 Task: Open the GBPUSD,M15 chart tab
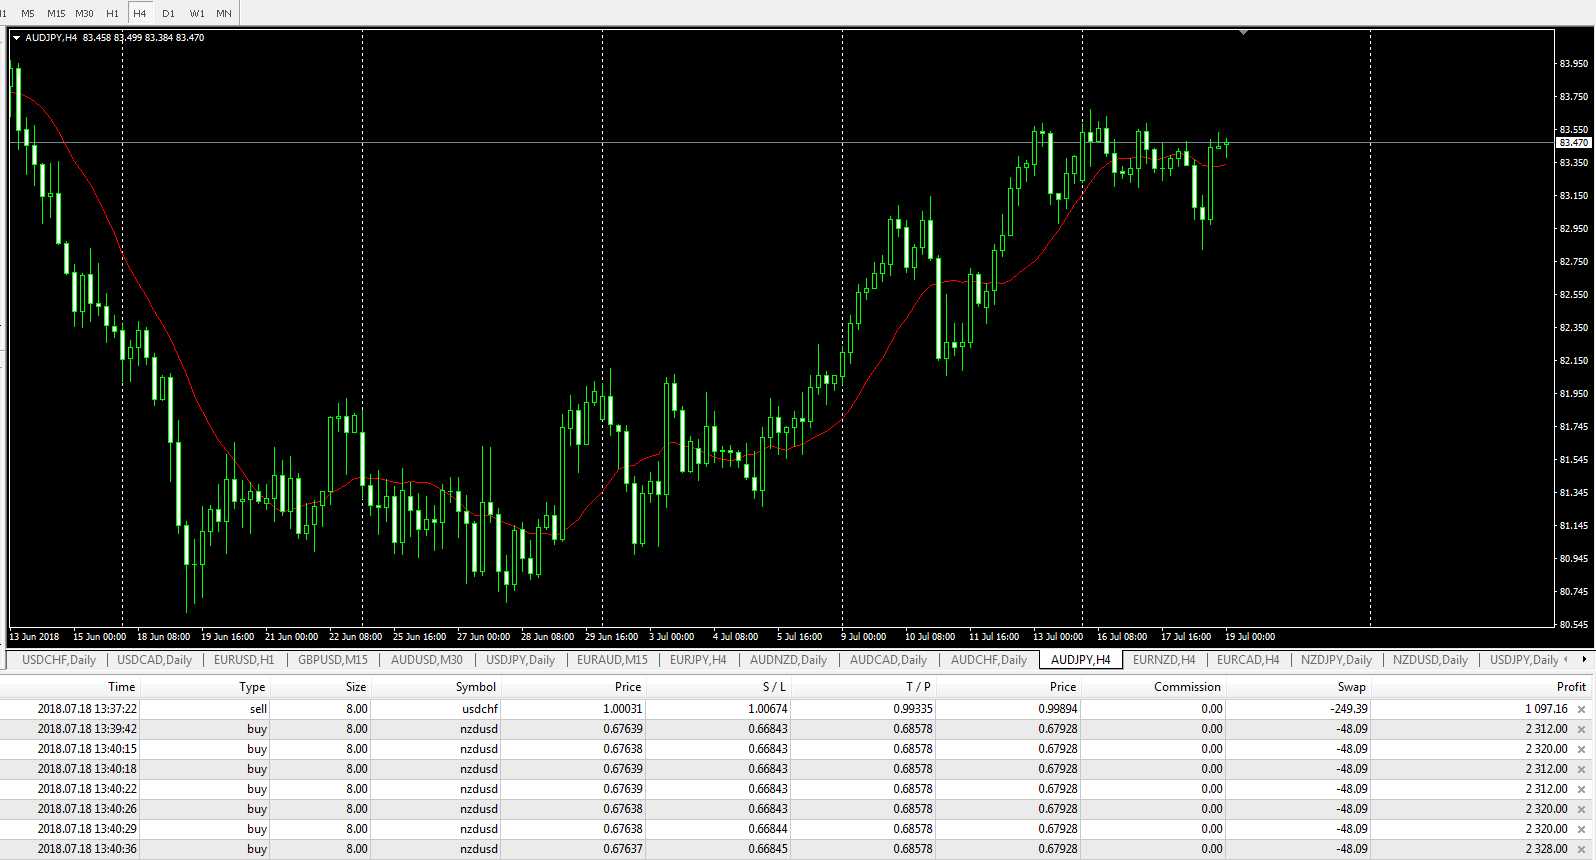pyautogui.click(x=332, y=660)
